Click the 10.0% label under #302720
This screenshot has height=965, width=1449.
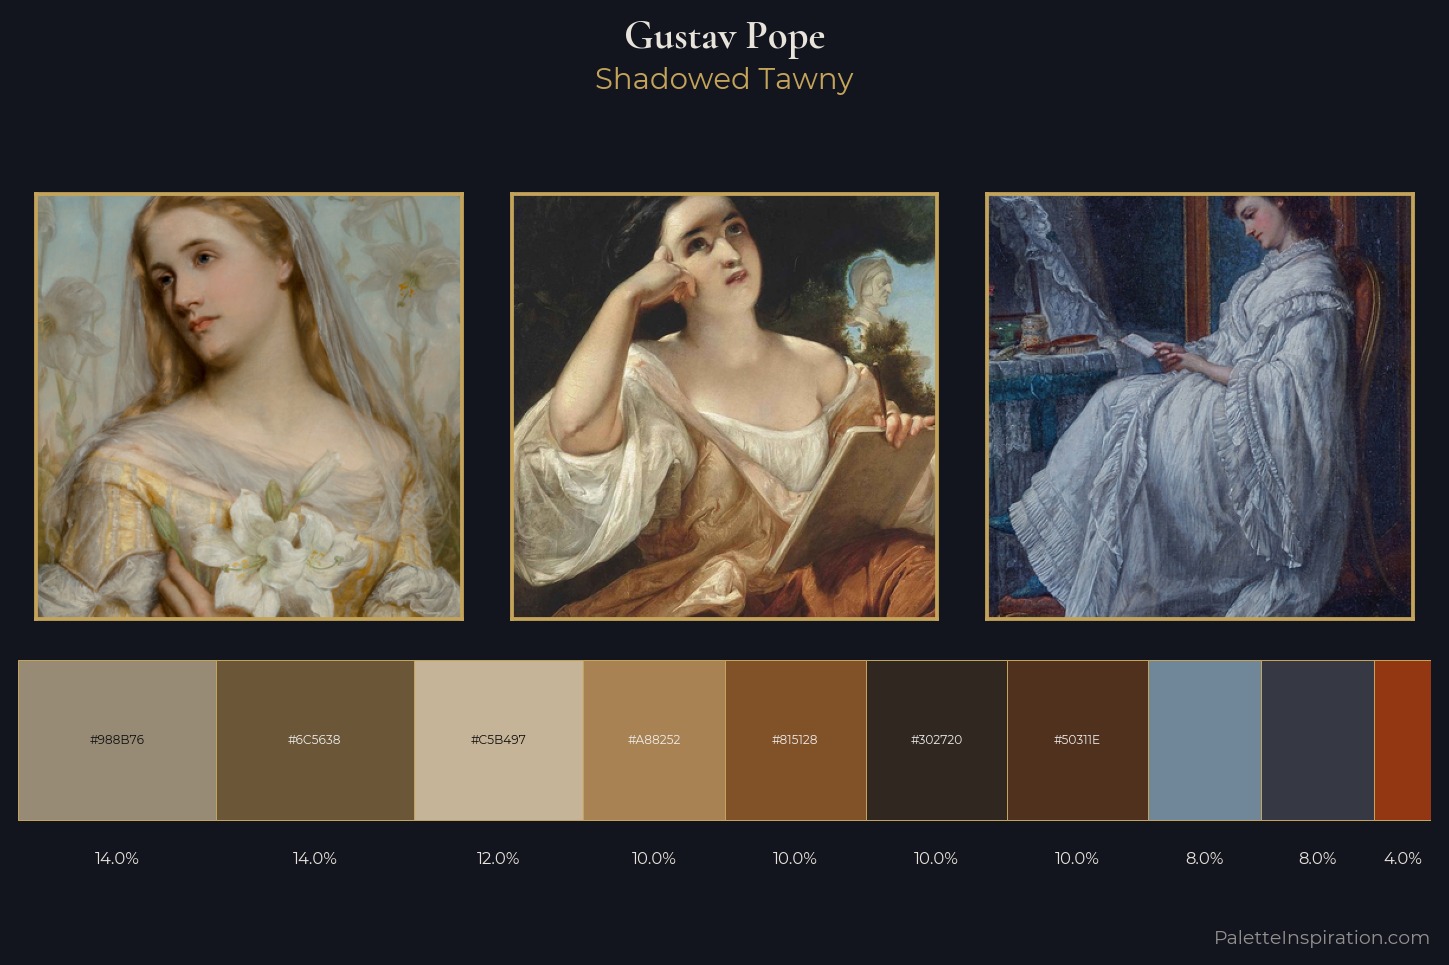pos(936,858)
